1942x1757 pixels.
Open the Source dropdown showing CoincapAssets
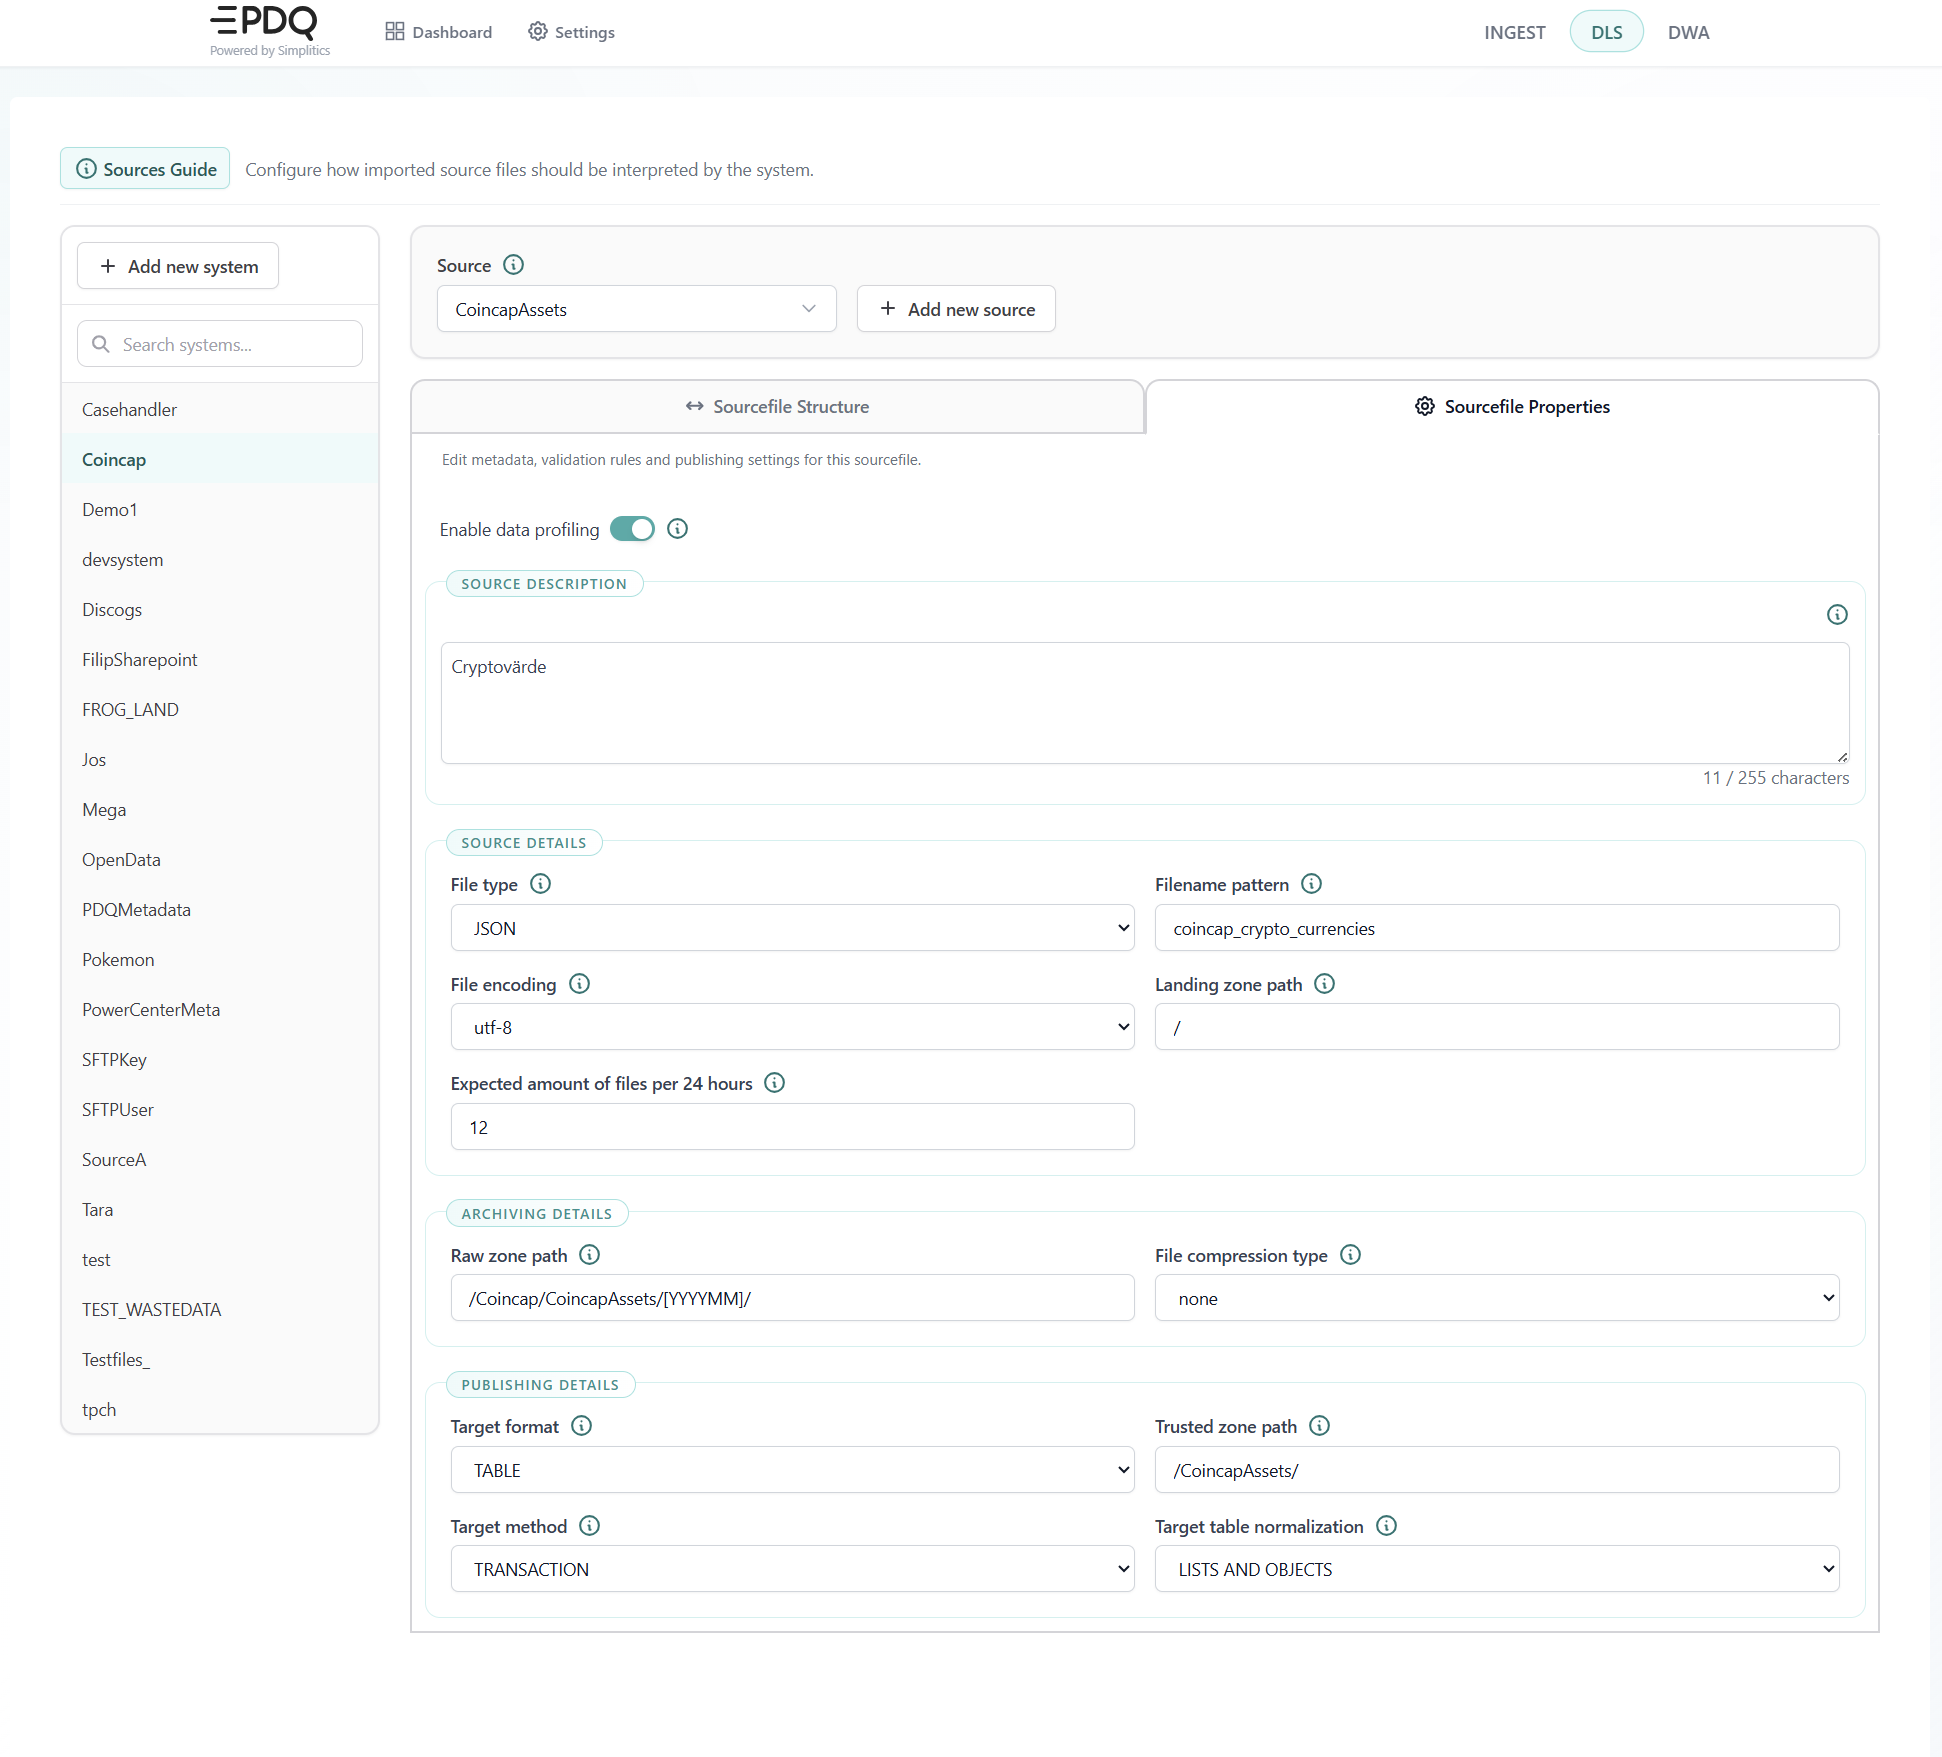point(636,309)
